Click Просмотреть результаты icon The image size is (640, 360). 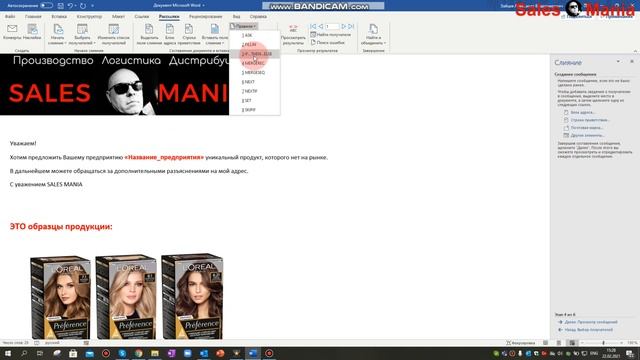click(293, 34)
